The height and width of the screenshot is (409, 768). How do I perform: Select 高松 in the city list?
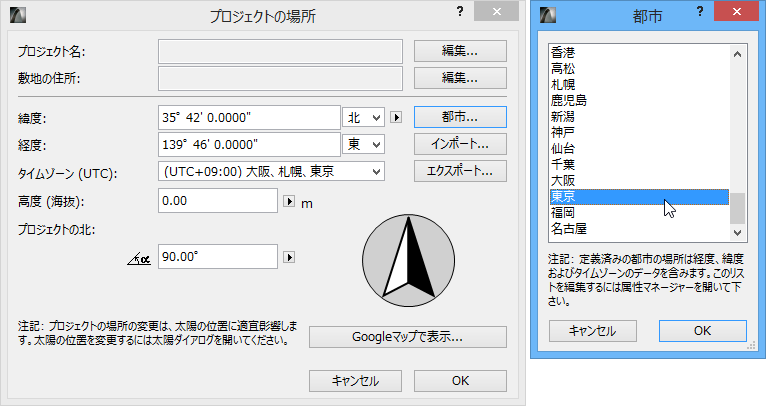639,69
